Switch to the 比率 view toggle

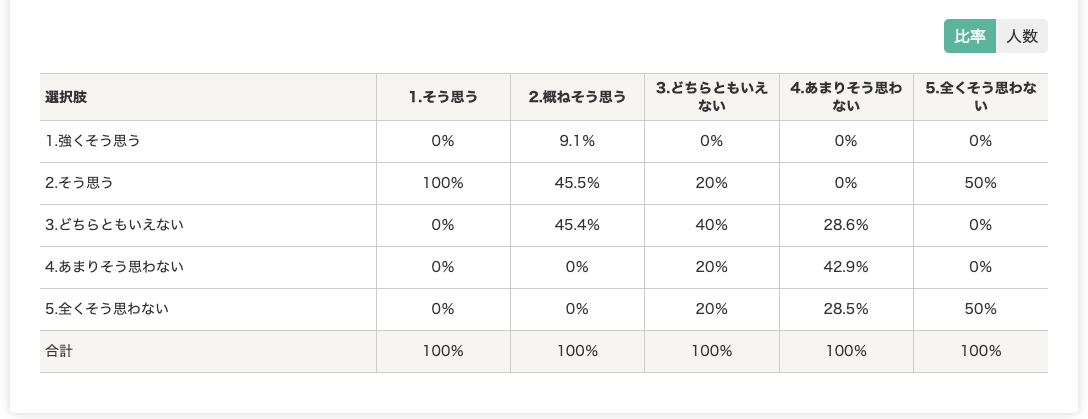pyautogui.click(x=970, y=36)
